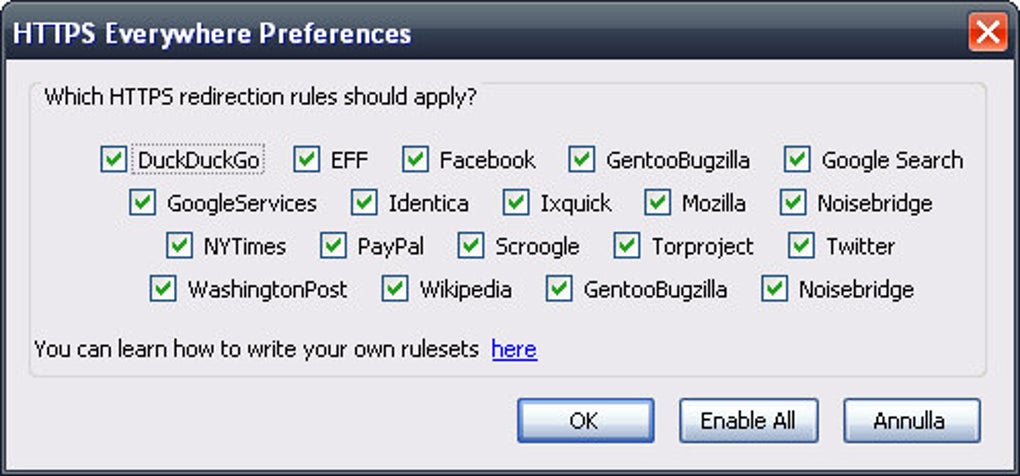Viewport: 1020px width, 476px height.
Task: Toggle the EFF redirection rule
Action: (306, 160)
